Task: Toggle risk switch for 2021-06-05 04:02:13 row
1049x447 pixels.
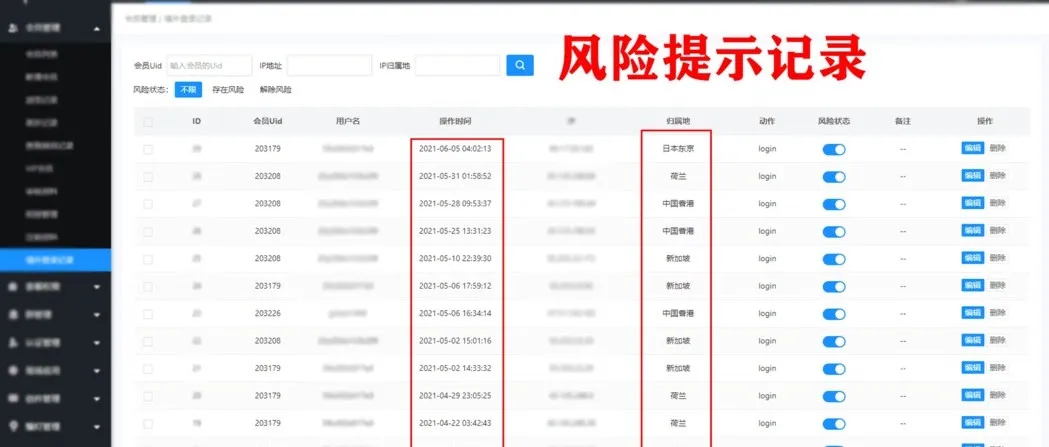Action: click(834, 149)
